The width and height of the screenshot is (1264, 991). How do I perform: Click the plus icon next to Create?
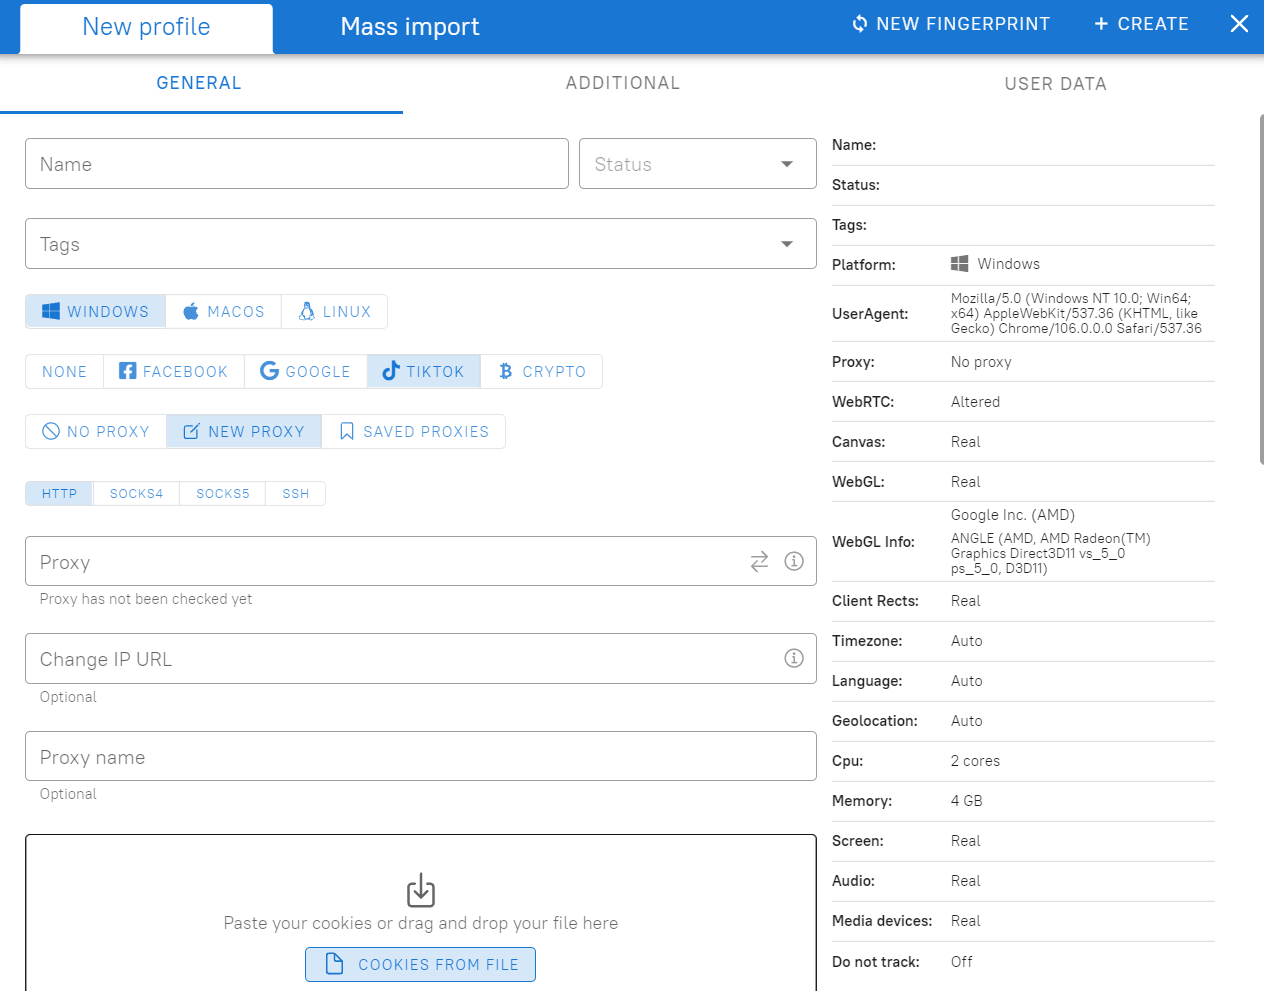tap(1101, 23)
